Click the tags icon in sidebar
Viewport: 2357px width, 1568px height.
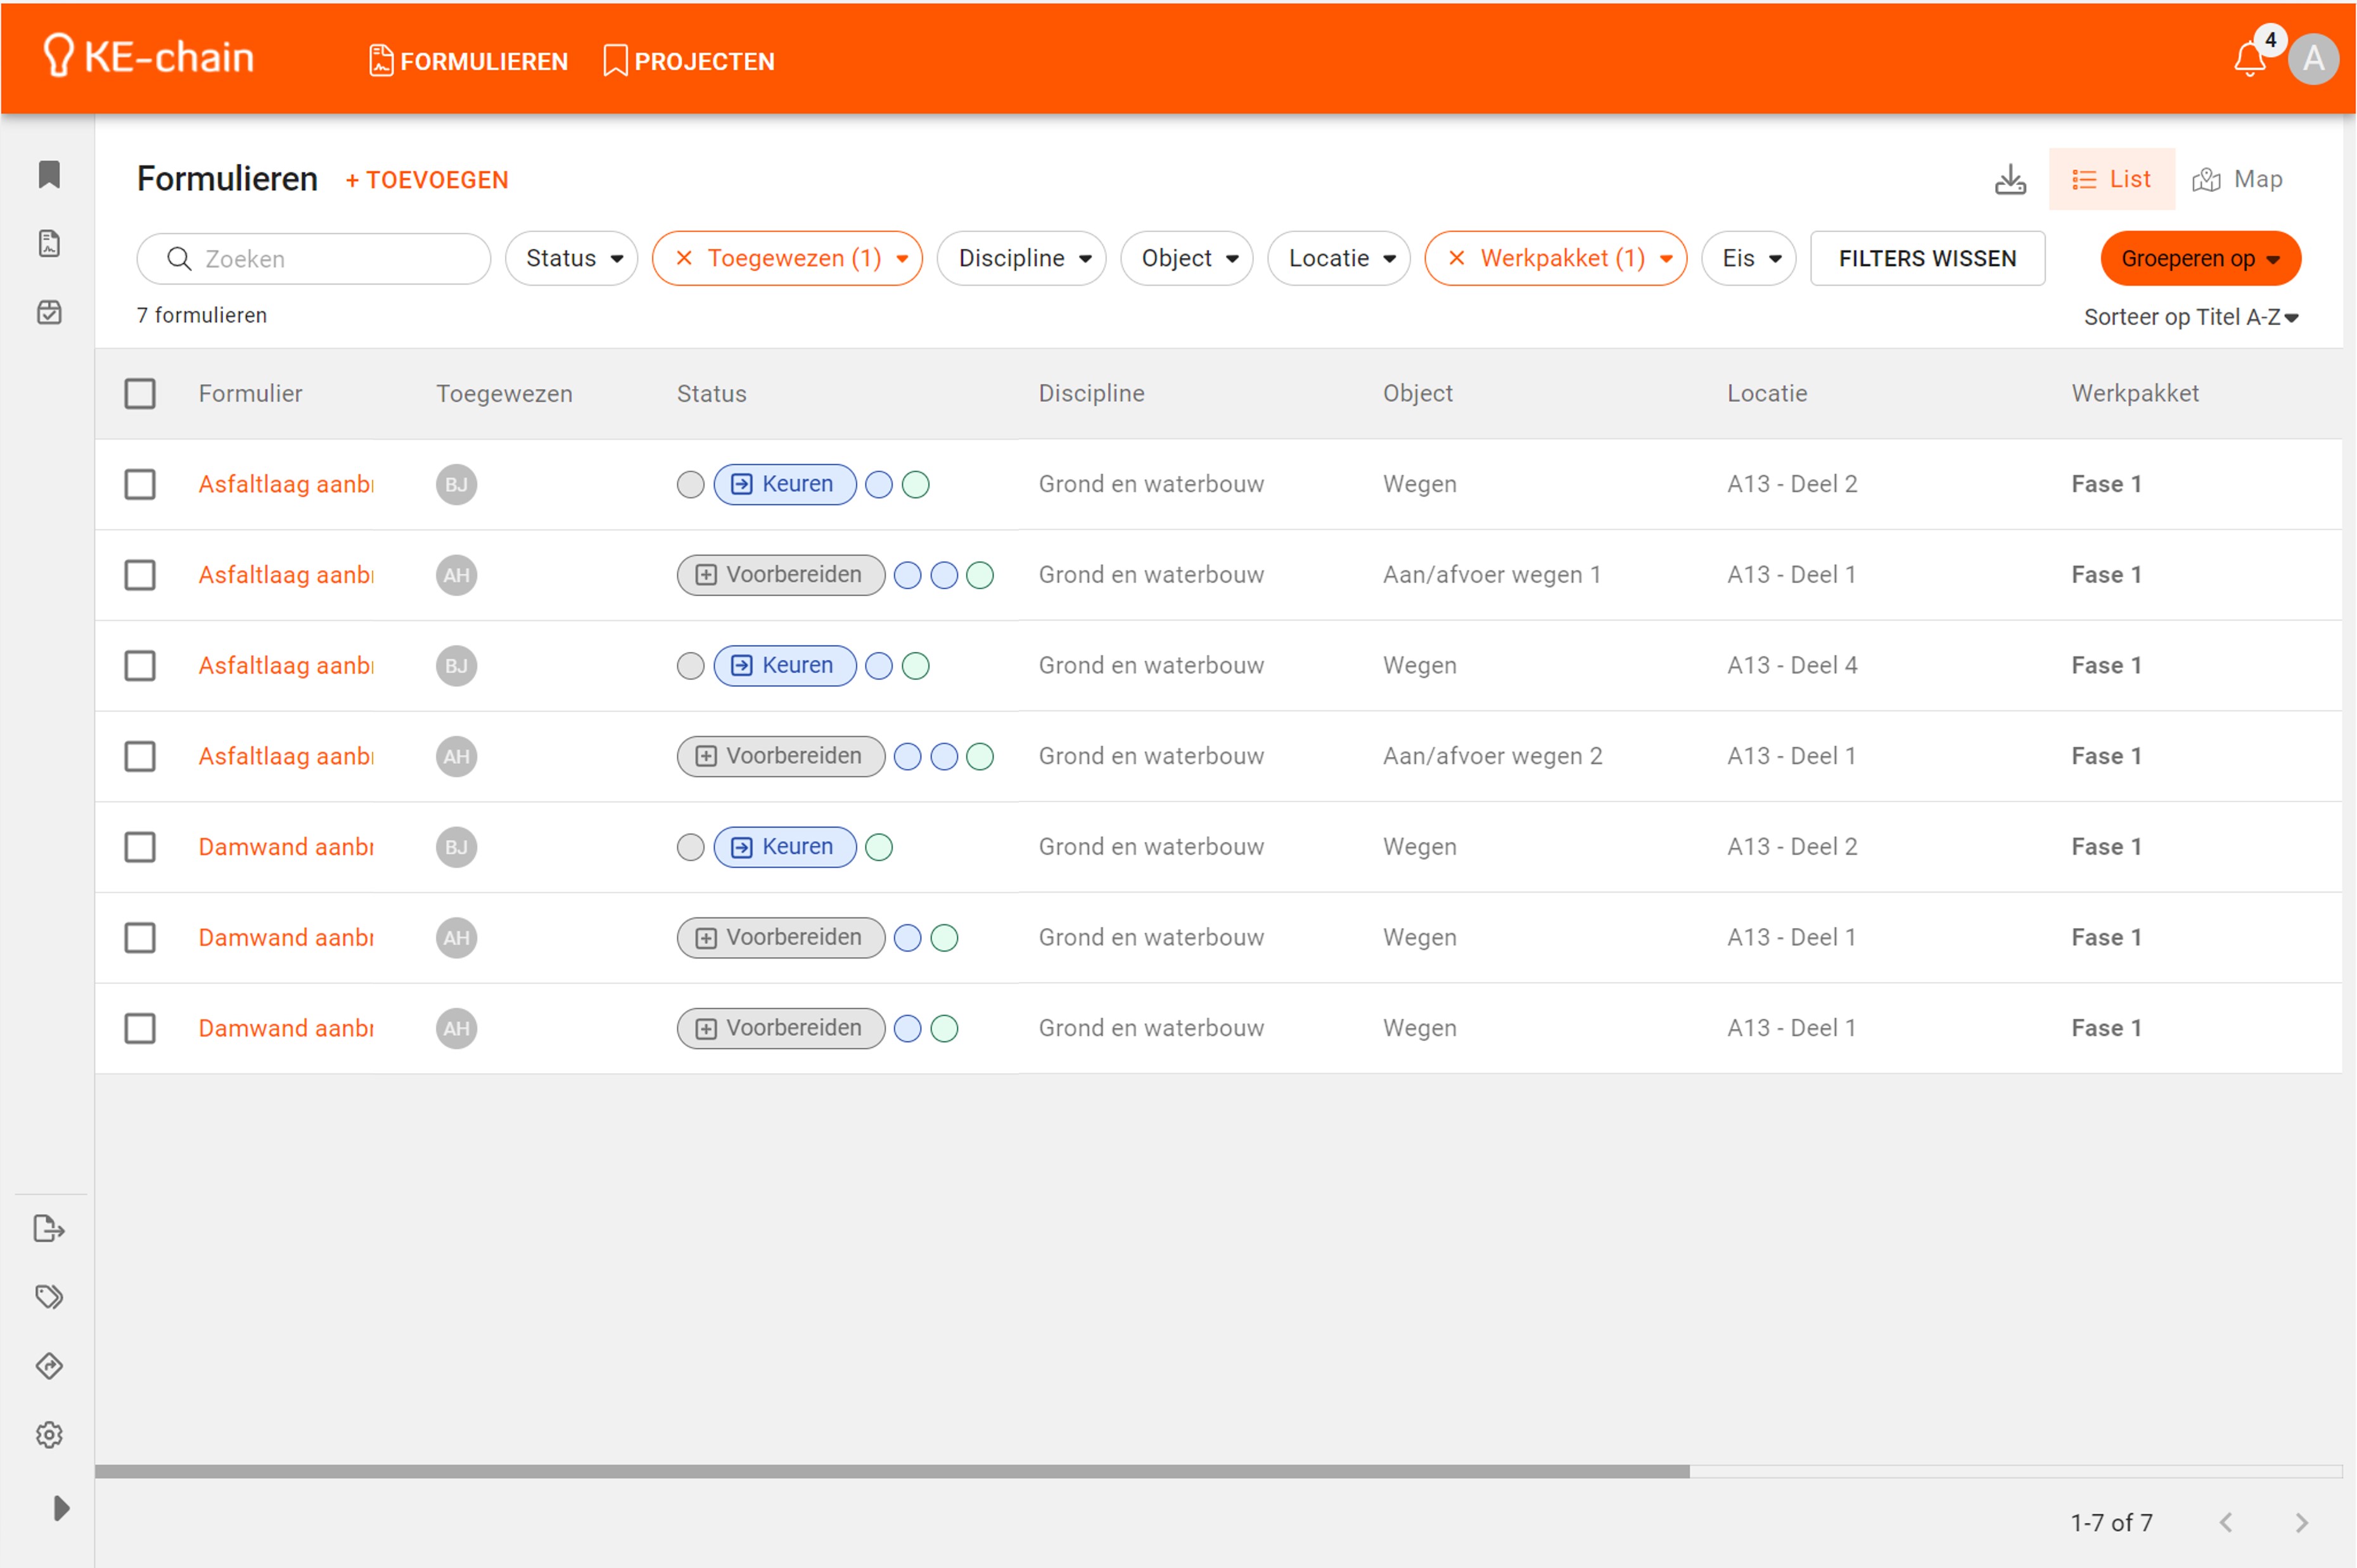(49, 1297)
